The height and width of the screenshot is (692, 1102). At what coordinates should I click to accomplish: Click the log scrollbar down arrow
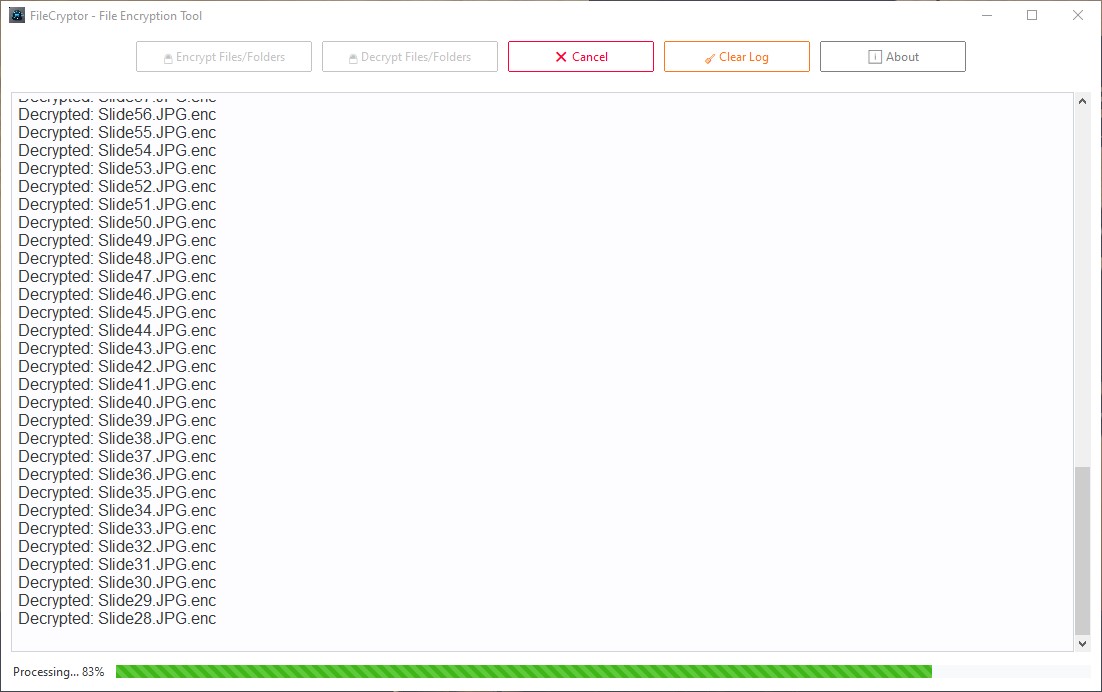tap(1082, 644)
